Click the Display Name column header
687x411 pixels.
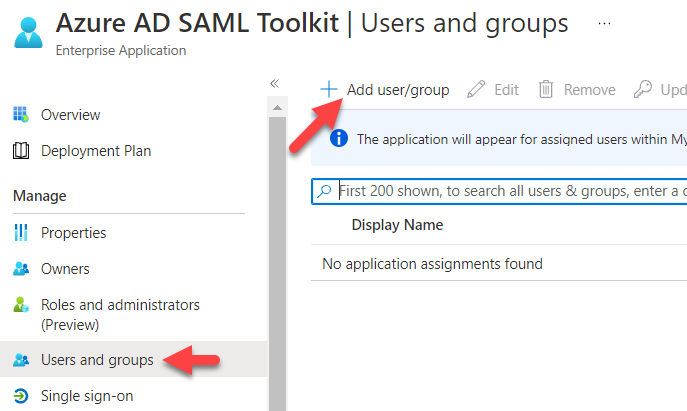[397, 225]
